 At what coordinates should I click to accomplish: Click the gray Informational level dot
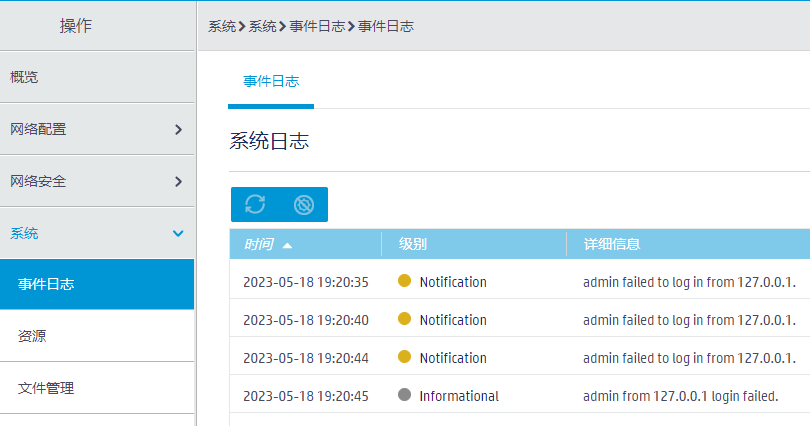tap(405, 396)
